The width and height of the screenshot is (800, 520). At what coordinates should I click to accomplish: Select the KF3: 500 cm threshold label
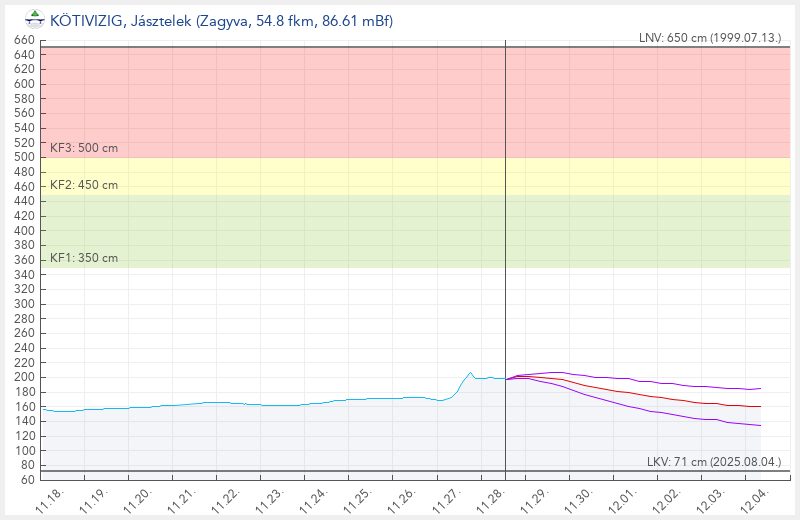point(84,148)
